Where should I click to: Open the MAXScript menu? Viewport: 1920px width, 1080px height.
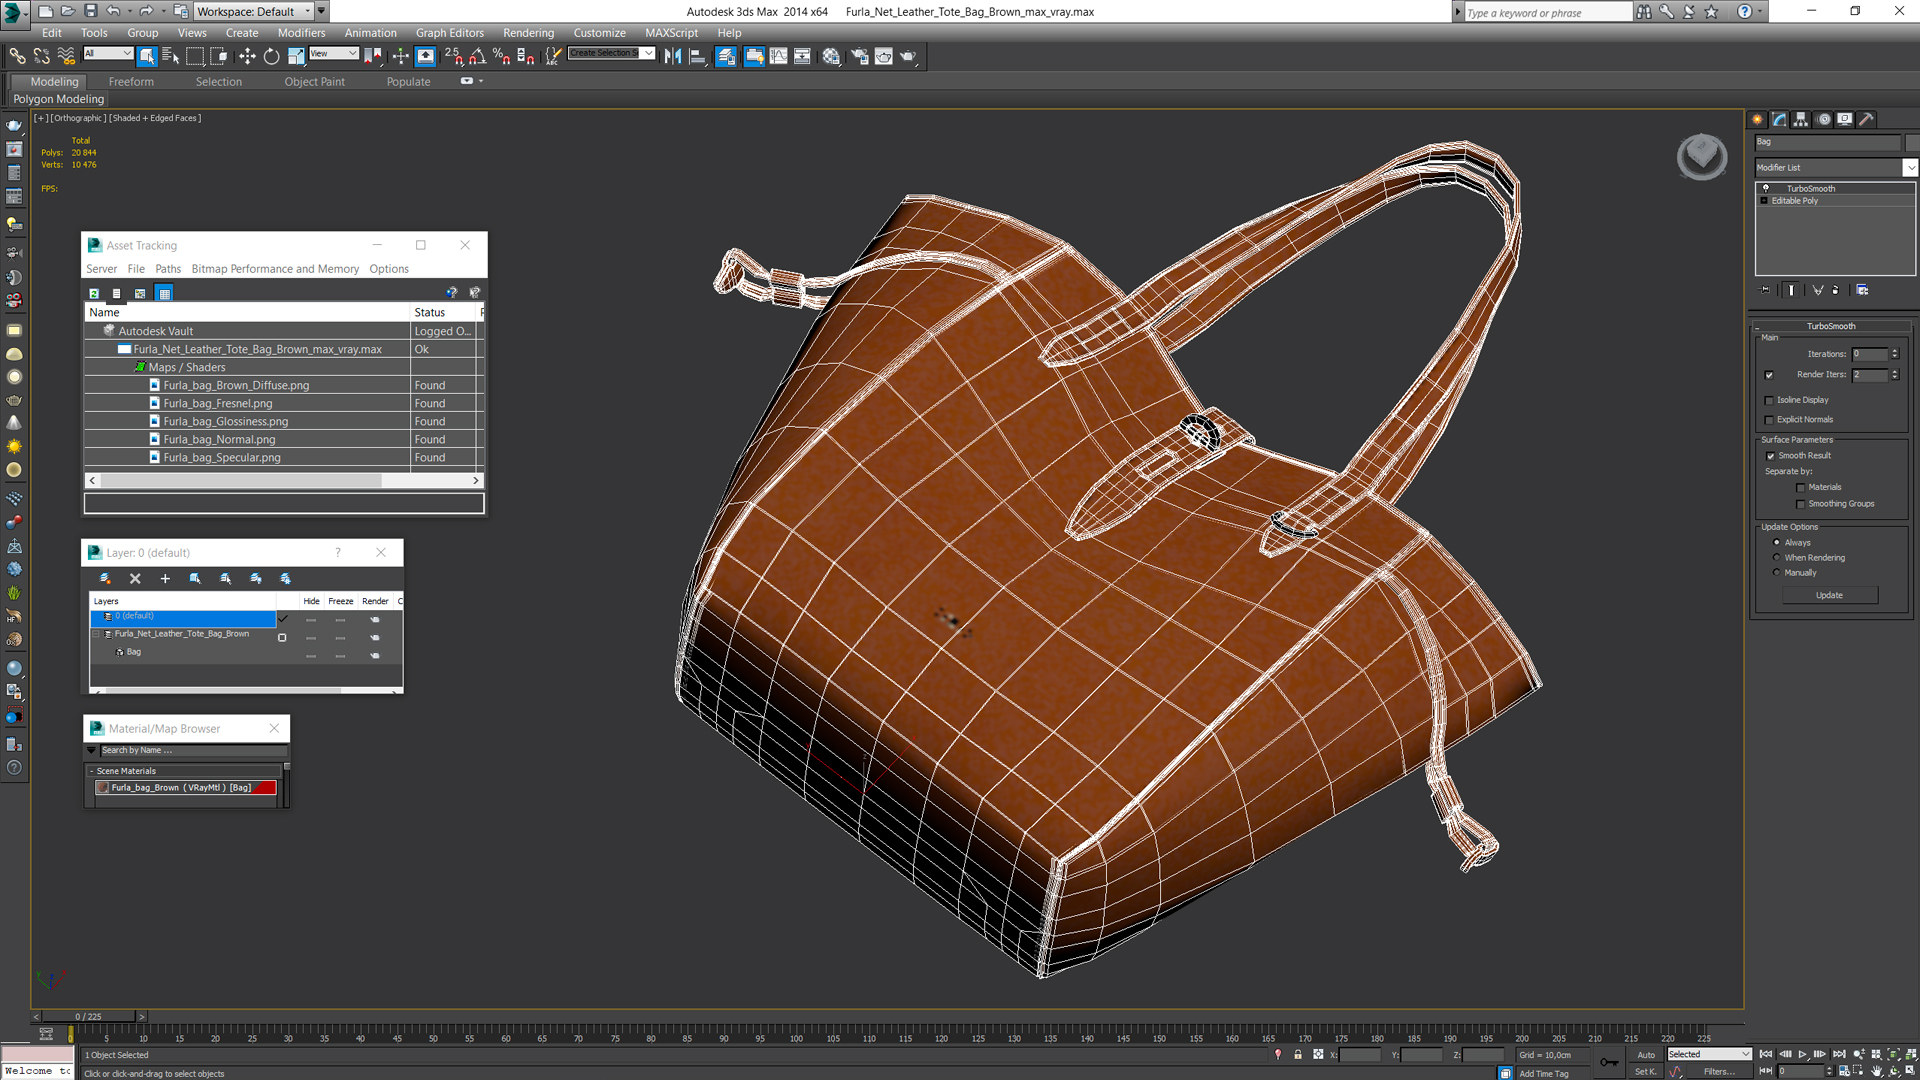click(671, 33)
